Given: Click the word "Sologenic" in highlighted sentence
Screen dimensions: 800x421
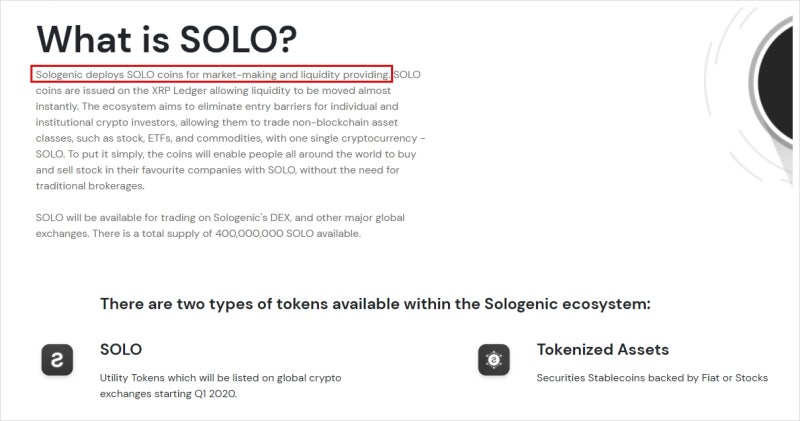Looking at the screenshot, I should pos(59,75).
